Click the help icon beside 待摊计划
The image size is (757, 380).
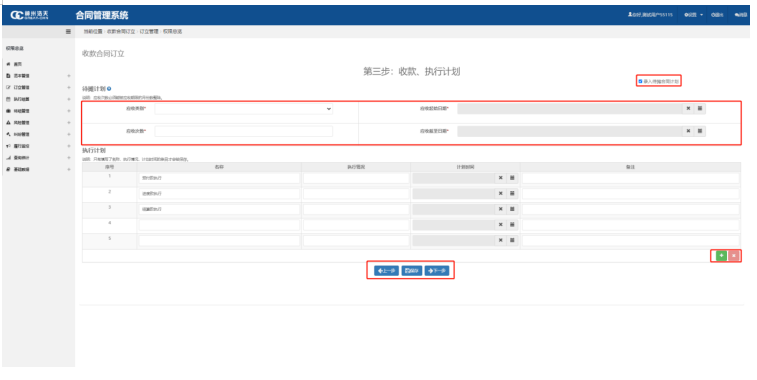coord(109,89)
